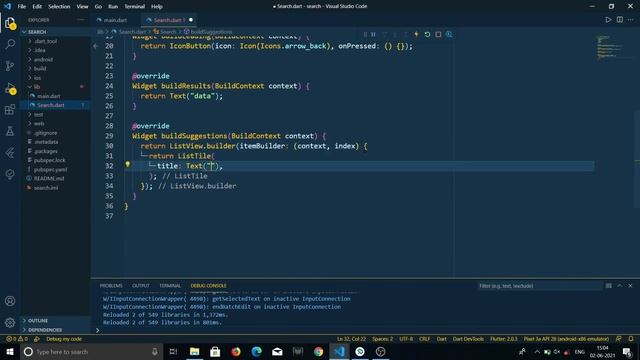Open main.dart in the file tree

55,96
